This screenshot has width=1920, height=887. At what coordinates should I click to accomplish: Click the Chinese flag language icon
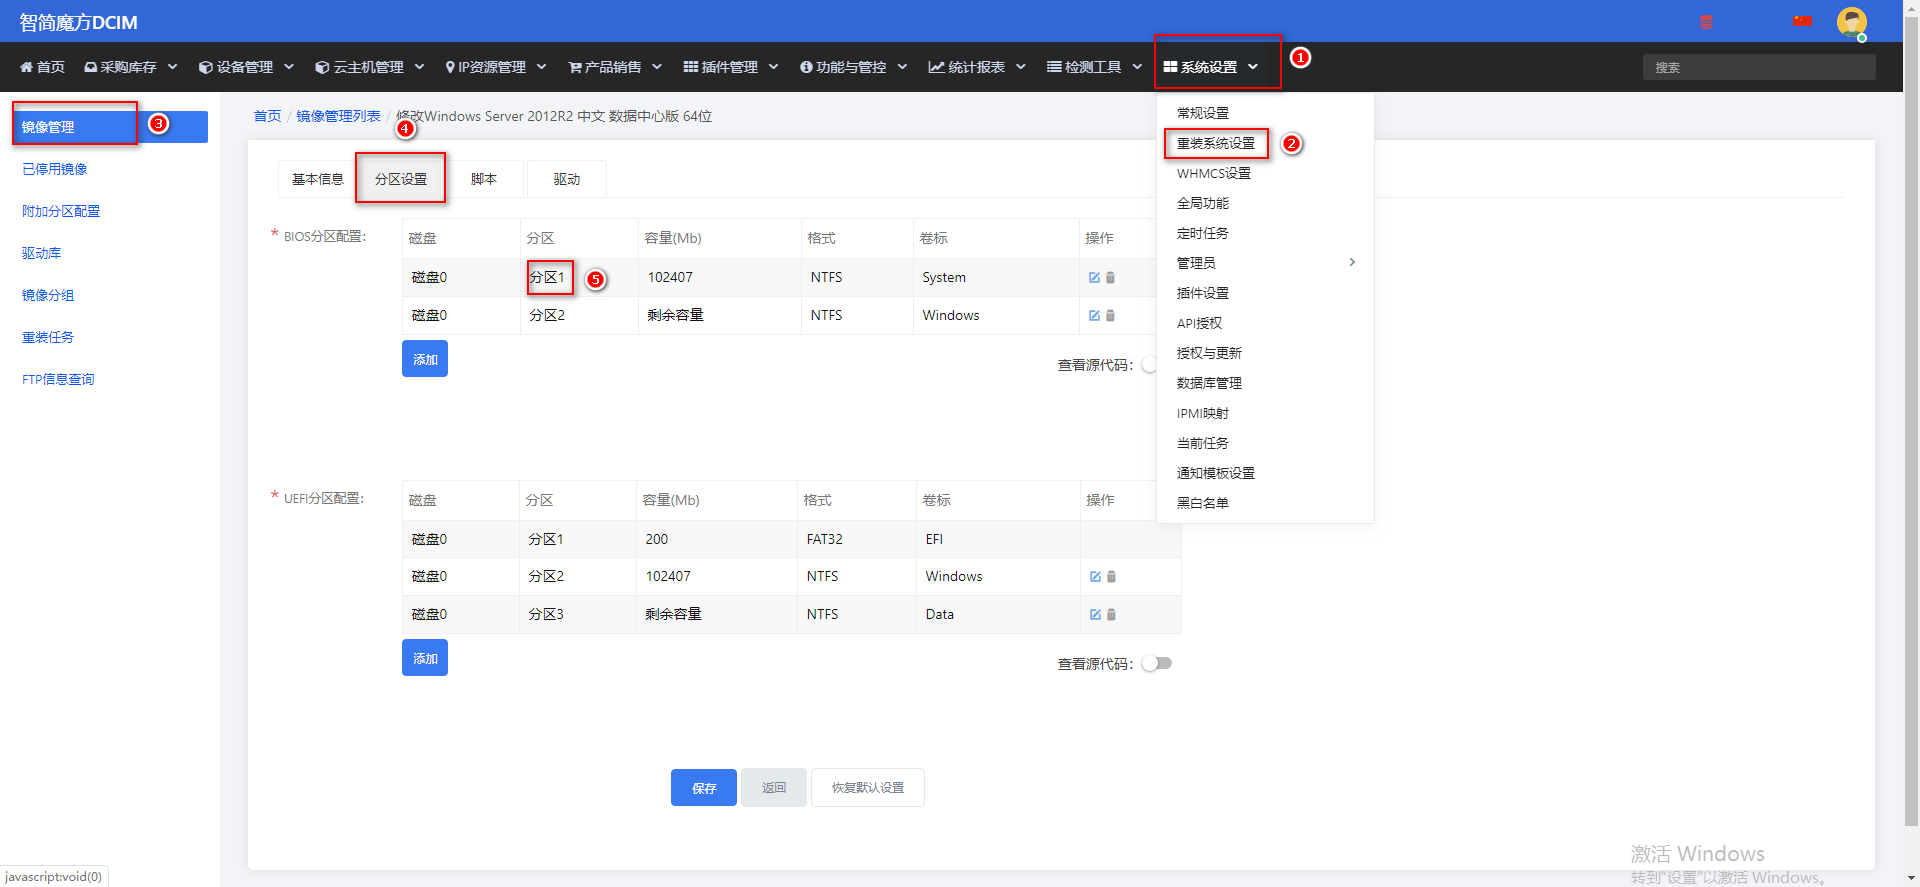click(x=1802, y=20)
